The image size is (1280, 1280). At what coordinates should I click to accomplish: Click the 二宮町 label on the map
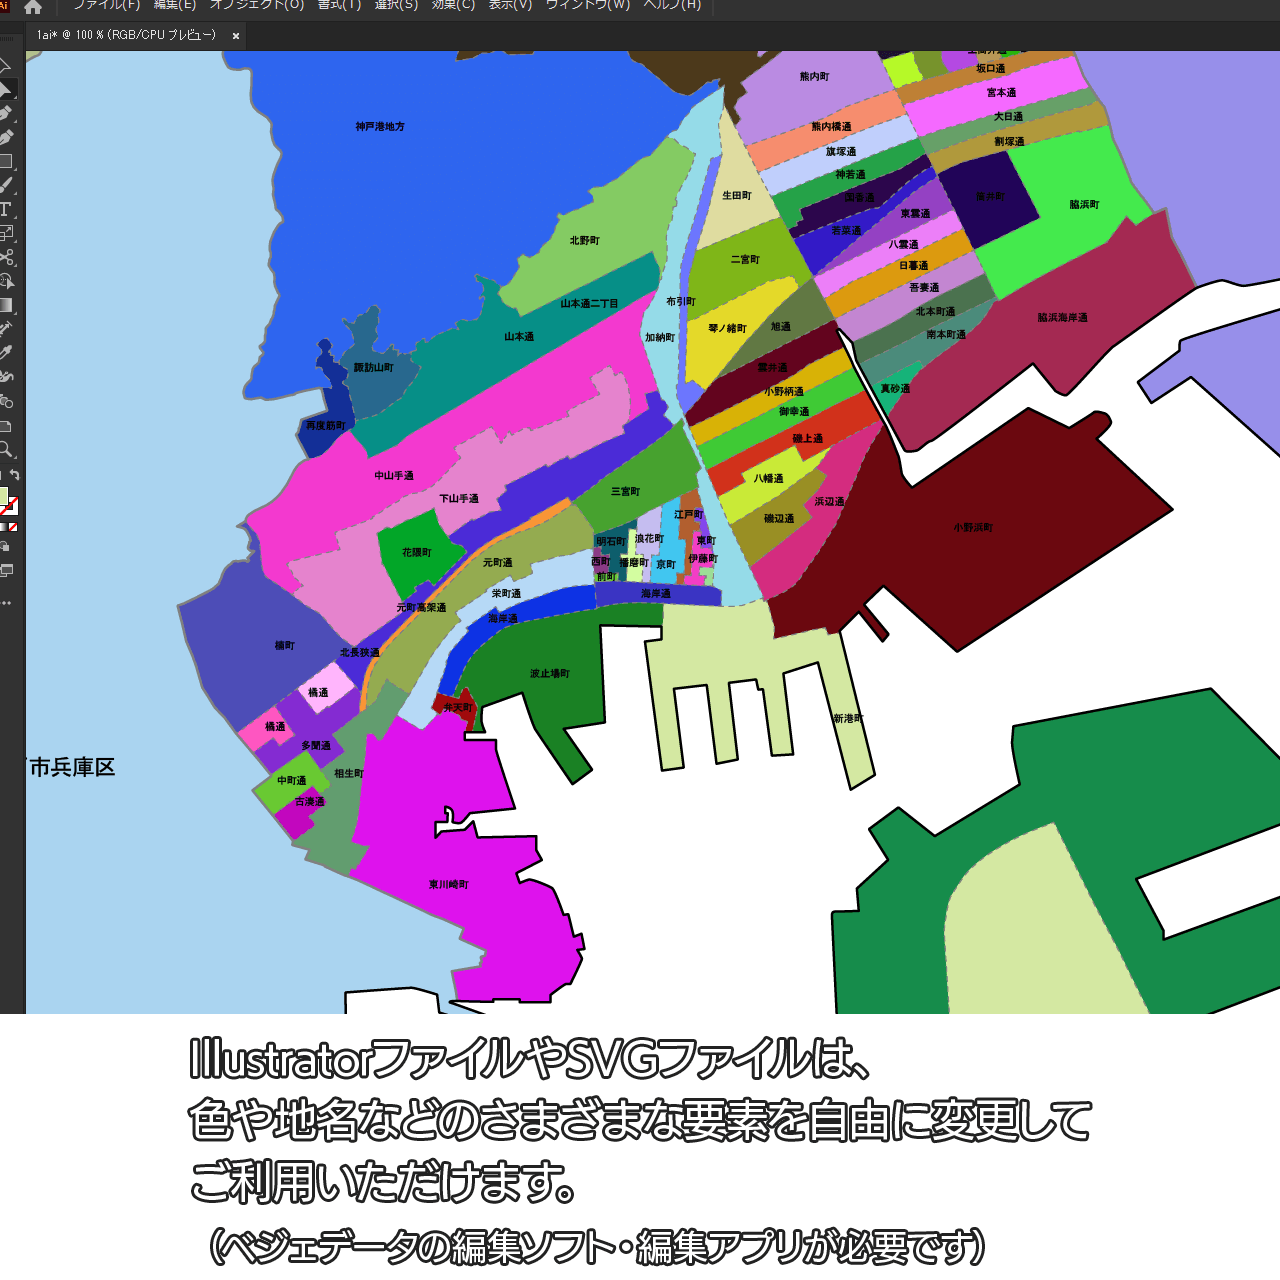(745, 260)
